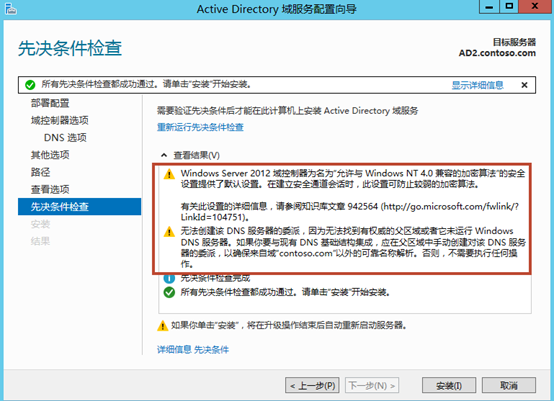Click 如果你单击"安装" restart warning text
The width and height of the screenshot is (554, 401).
pos(289,325)
